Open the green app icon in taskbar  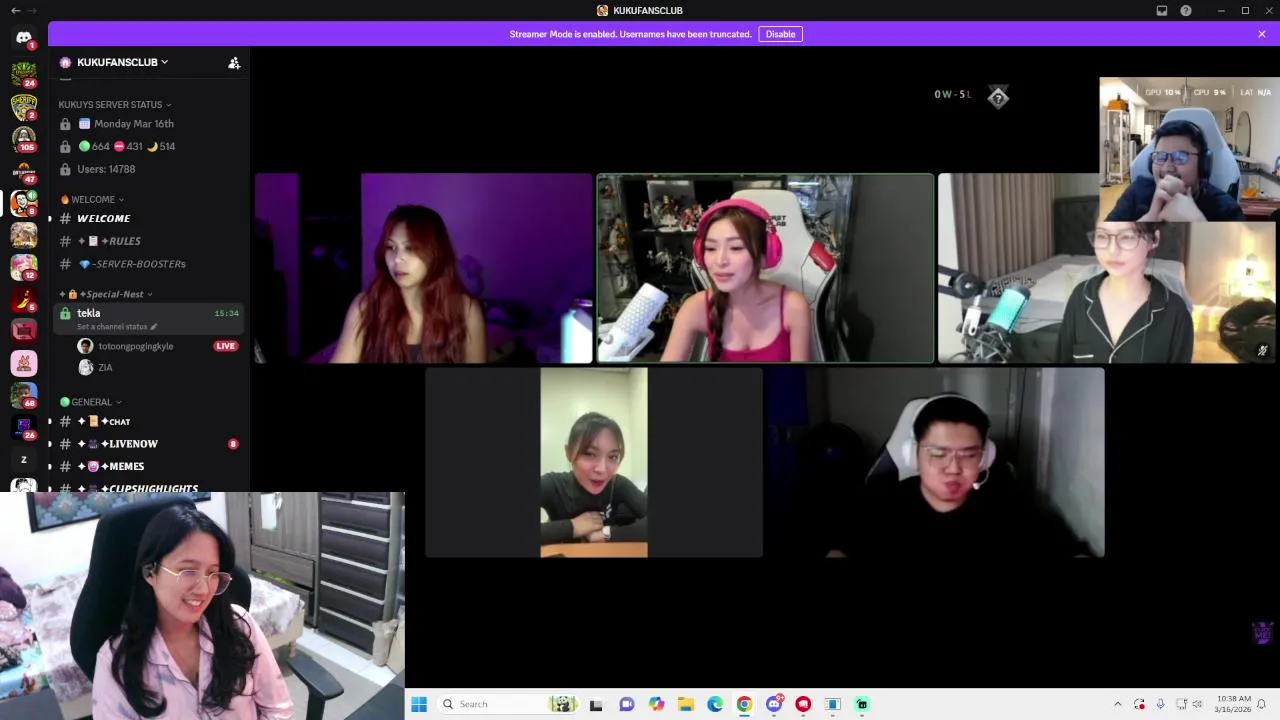tap(862, 704)
